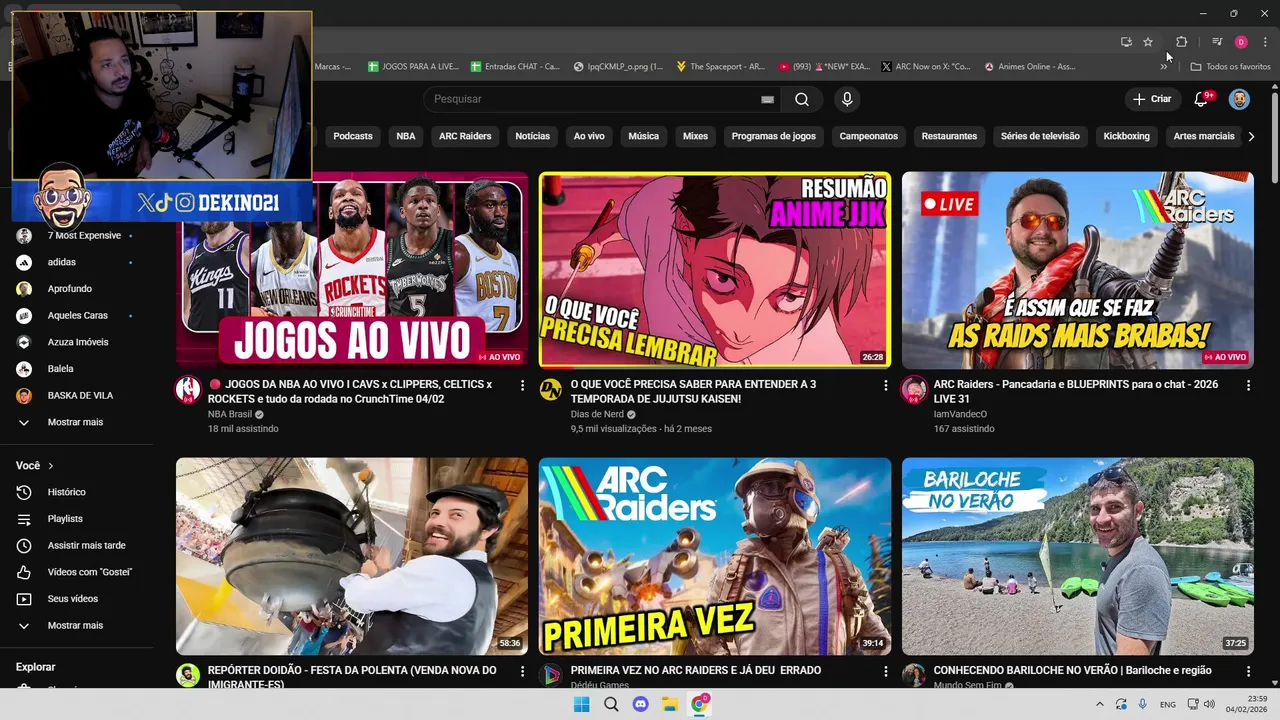Select the Kickboxing filter chip

[1127, 136]
